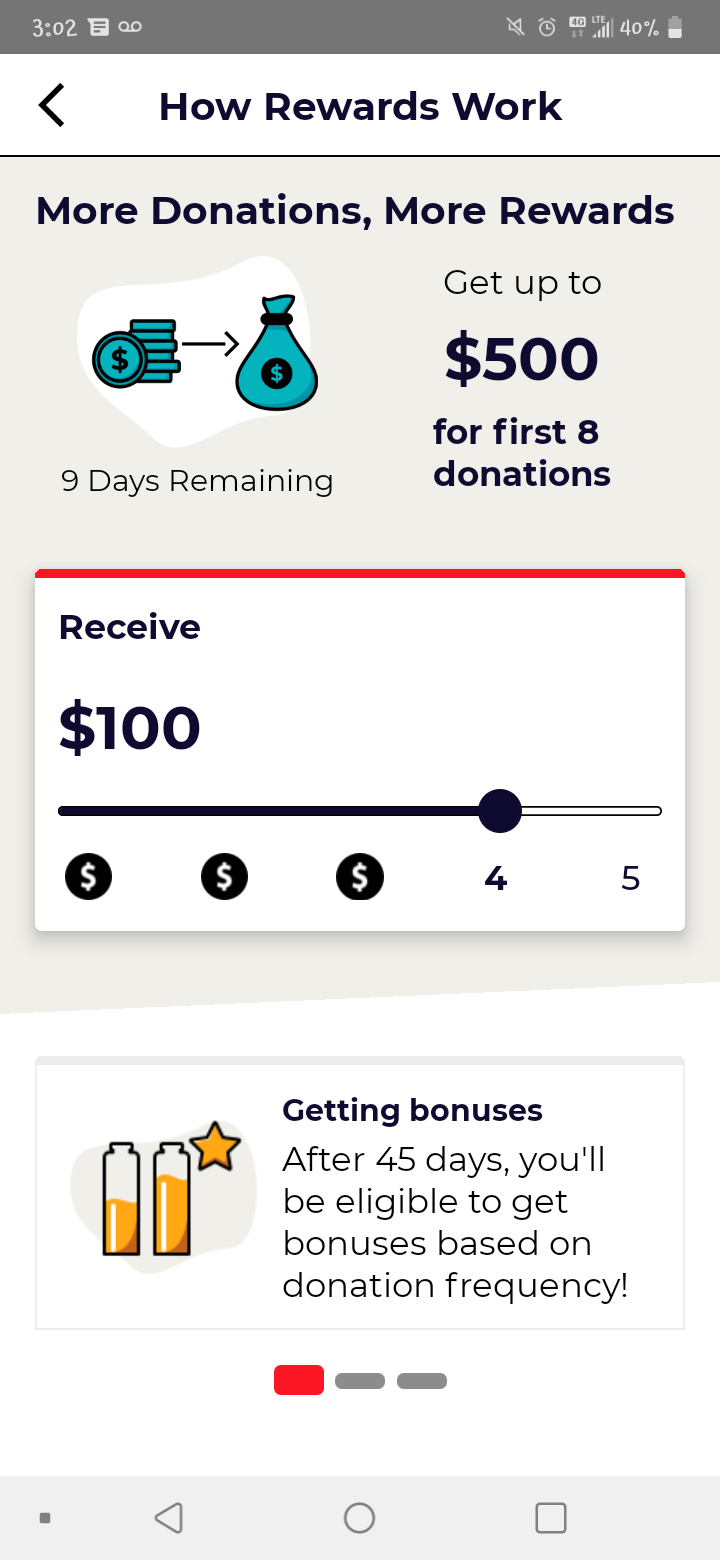This screenshot has height=1560, width=720.
Task: Select step 5 on donation slider
Action: tap(630, 879)
